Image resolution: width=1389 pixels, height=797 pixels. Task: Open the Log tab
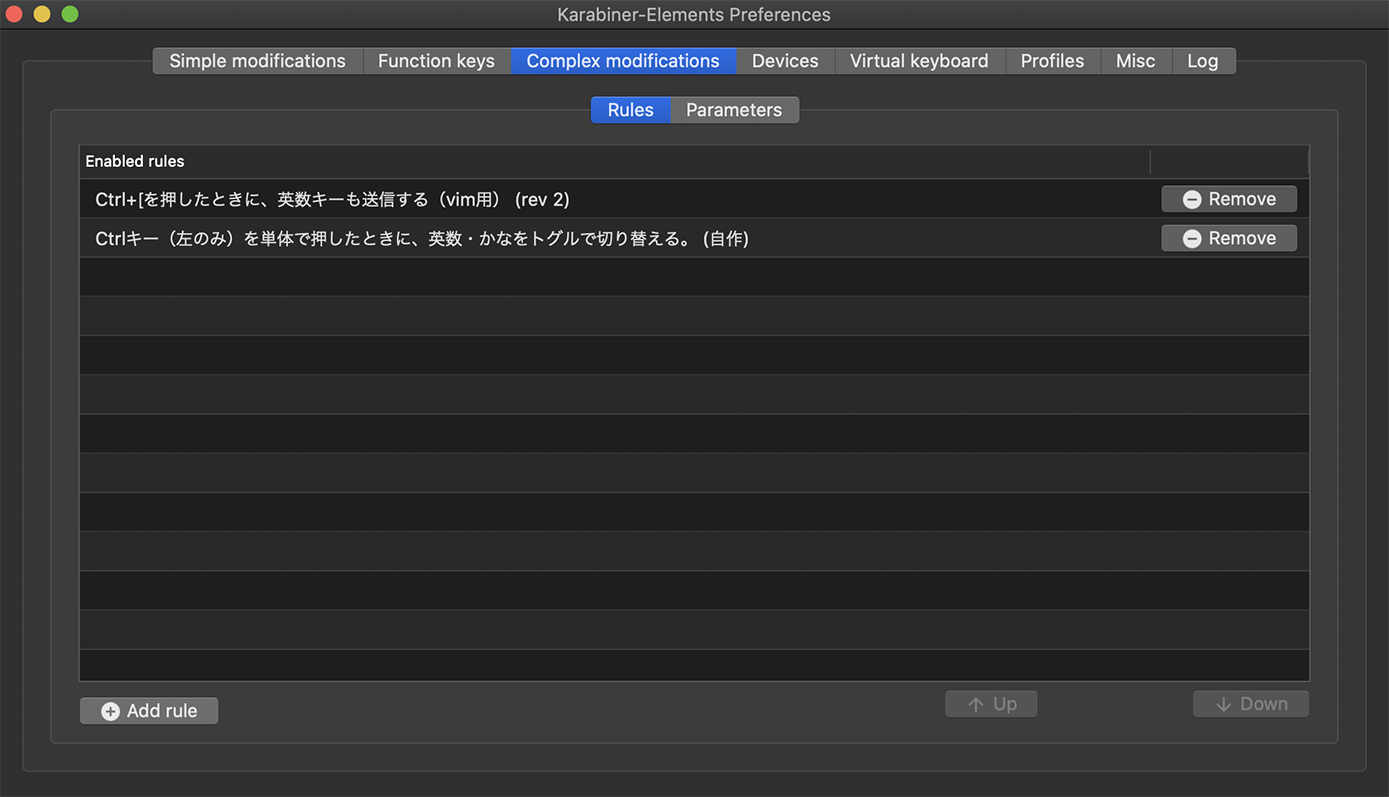point(1203,61)
